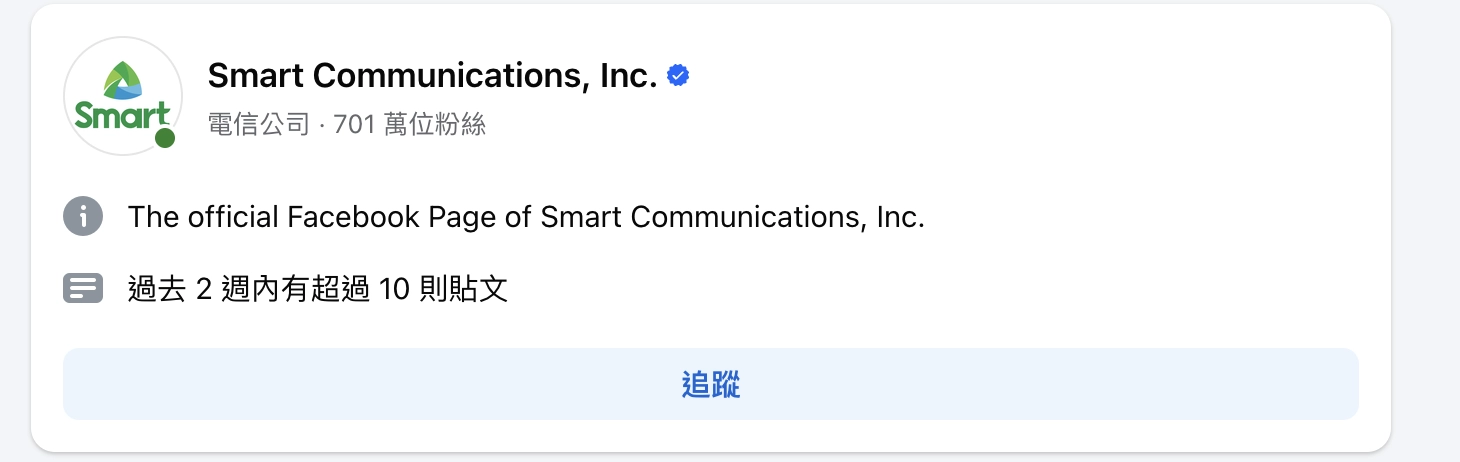
Task: Click the green online status dot
Action: pos(165,139)
